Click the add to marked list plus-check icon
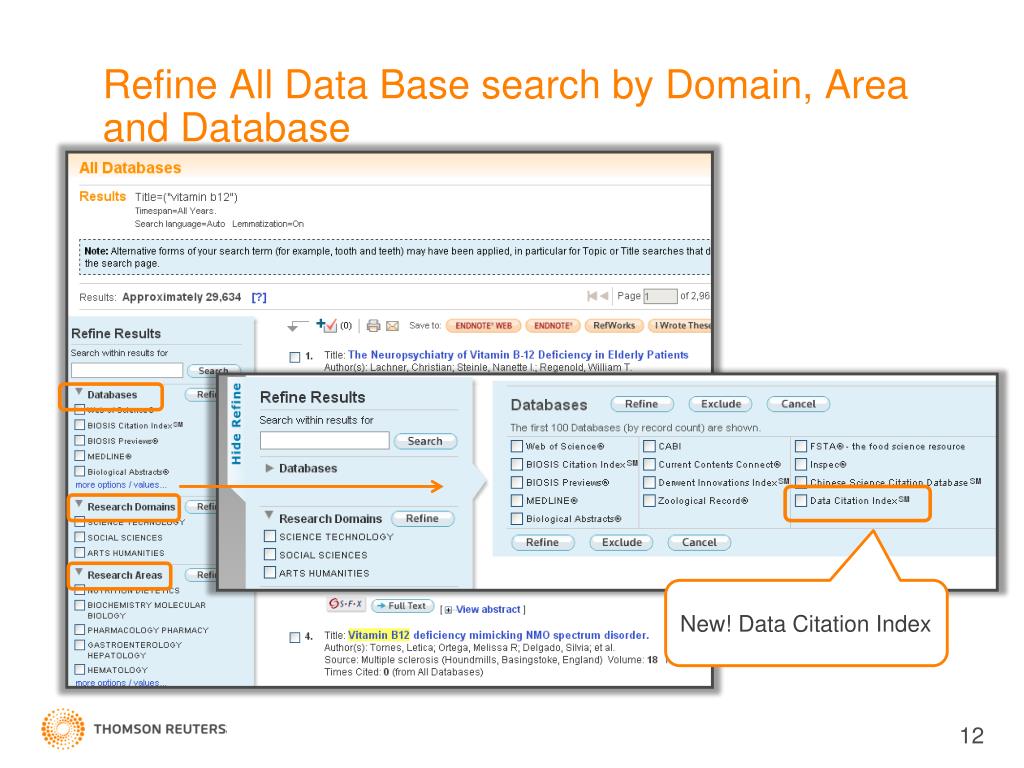The height and width of the screenshot is (768, 1024). coord(327,325)
